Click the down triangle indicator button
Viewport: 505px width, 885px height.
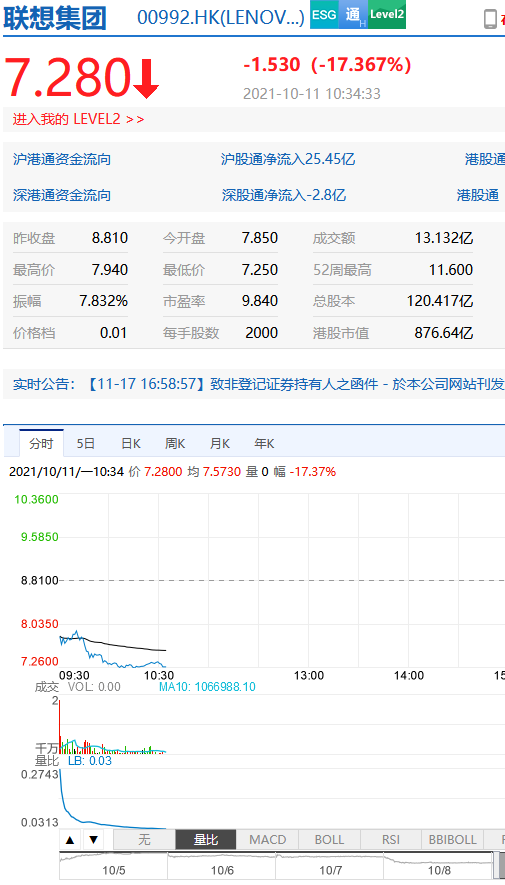pyautogui.click(x=94, y=840)
